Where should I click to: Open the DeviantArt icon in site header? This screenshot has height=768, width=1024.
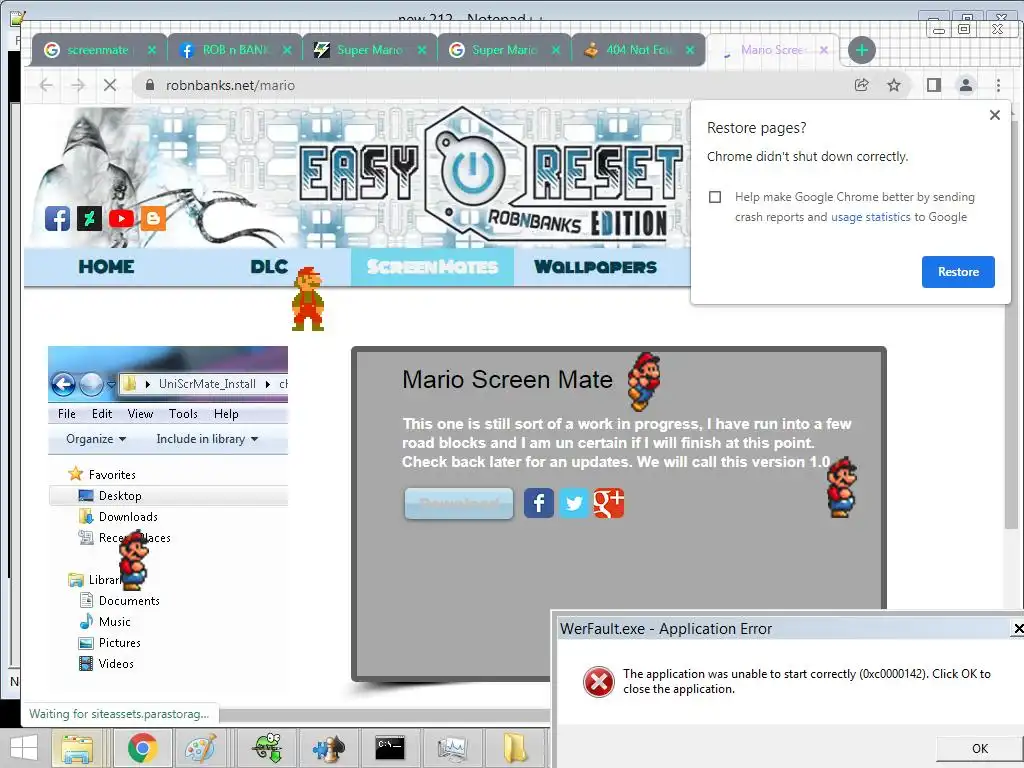click(89, 218)
